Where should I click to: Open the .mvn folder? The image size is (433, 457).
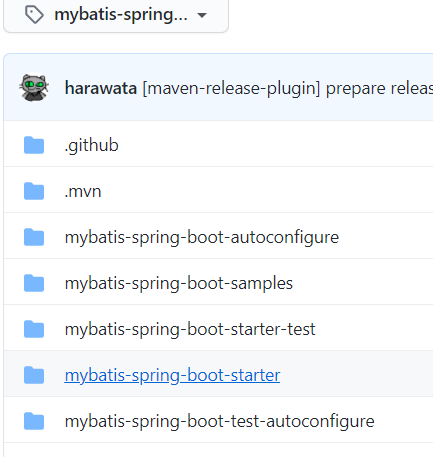83,192
